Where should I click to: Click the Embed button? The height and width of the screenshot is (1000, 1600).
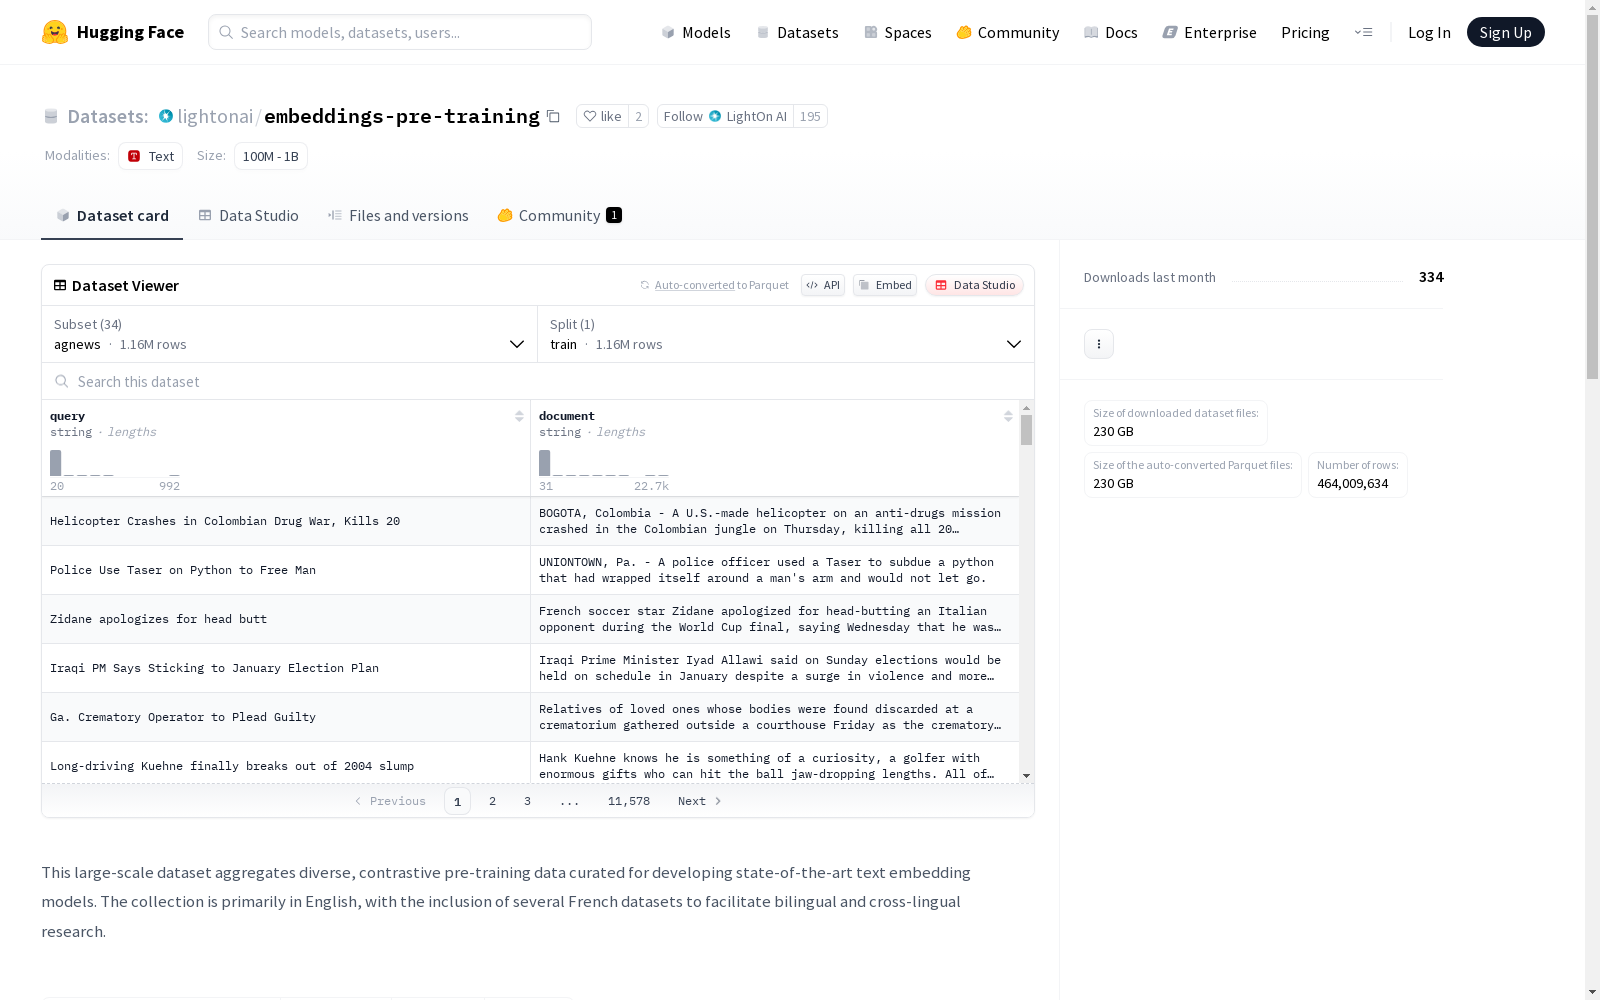[x=885, y=285]
